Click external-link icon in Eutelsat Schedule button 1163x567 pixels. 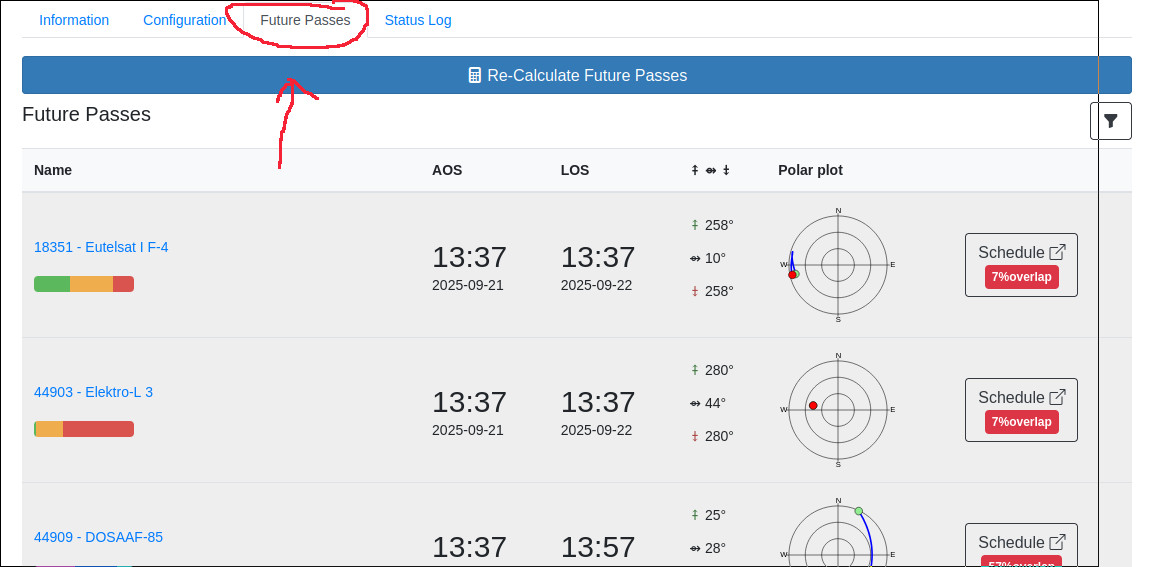point(1058,252)
